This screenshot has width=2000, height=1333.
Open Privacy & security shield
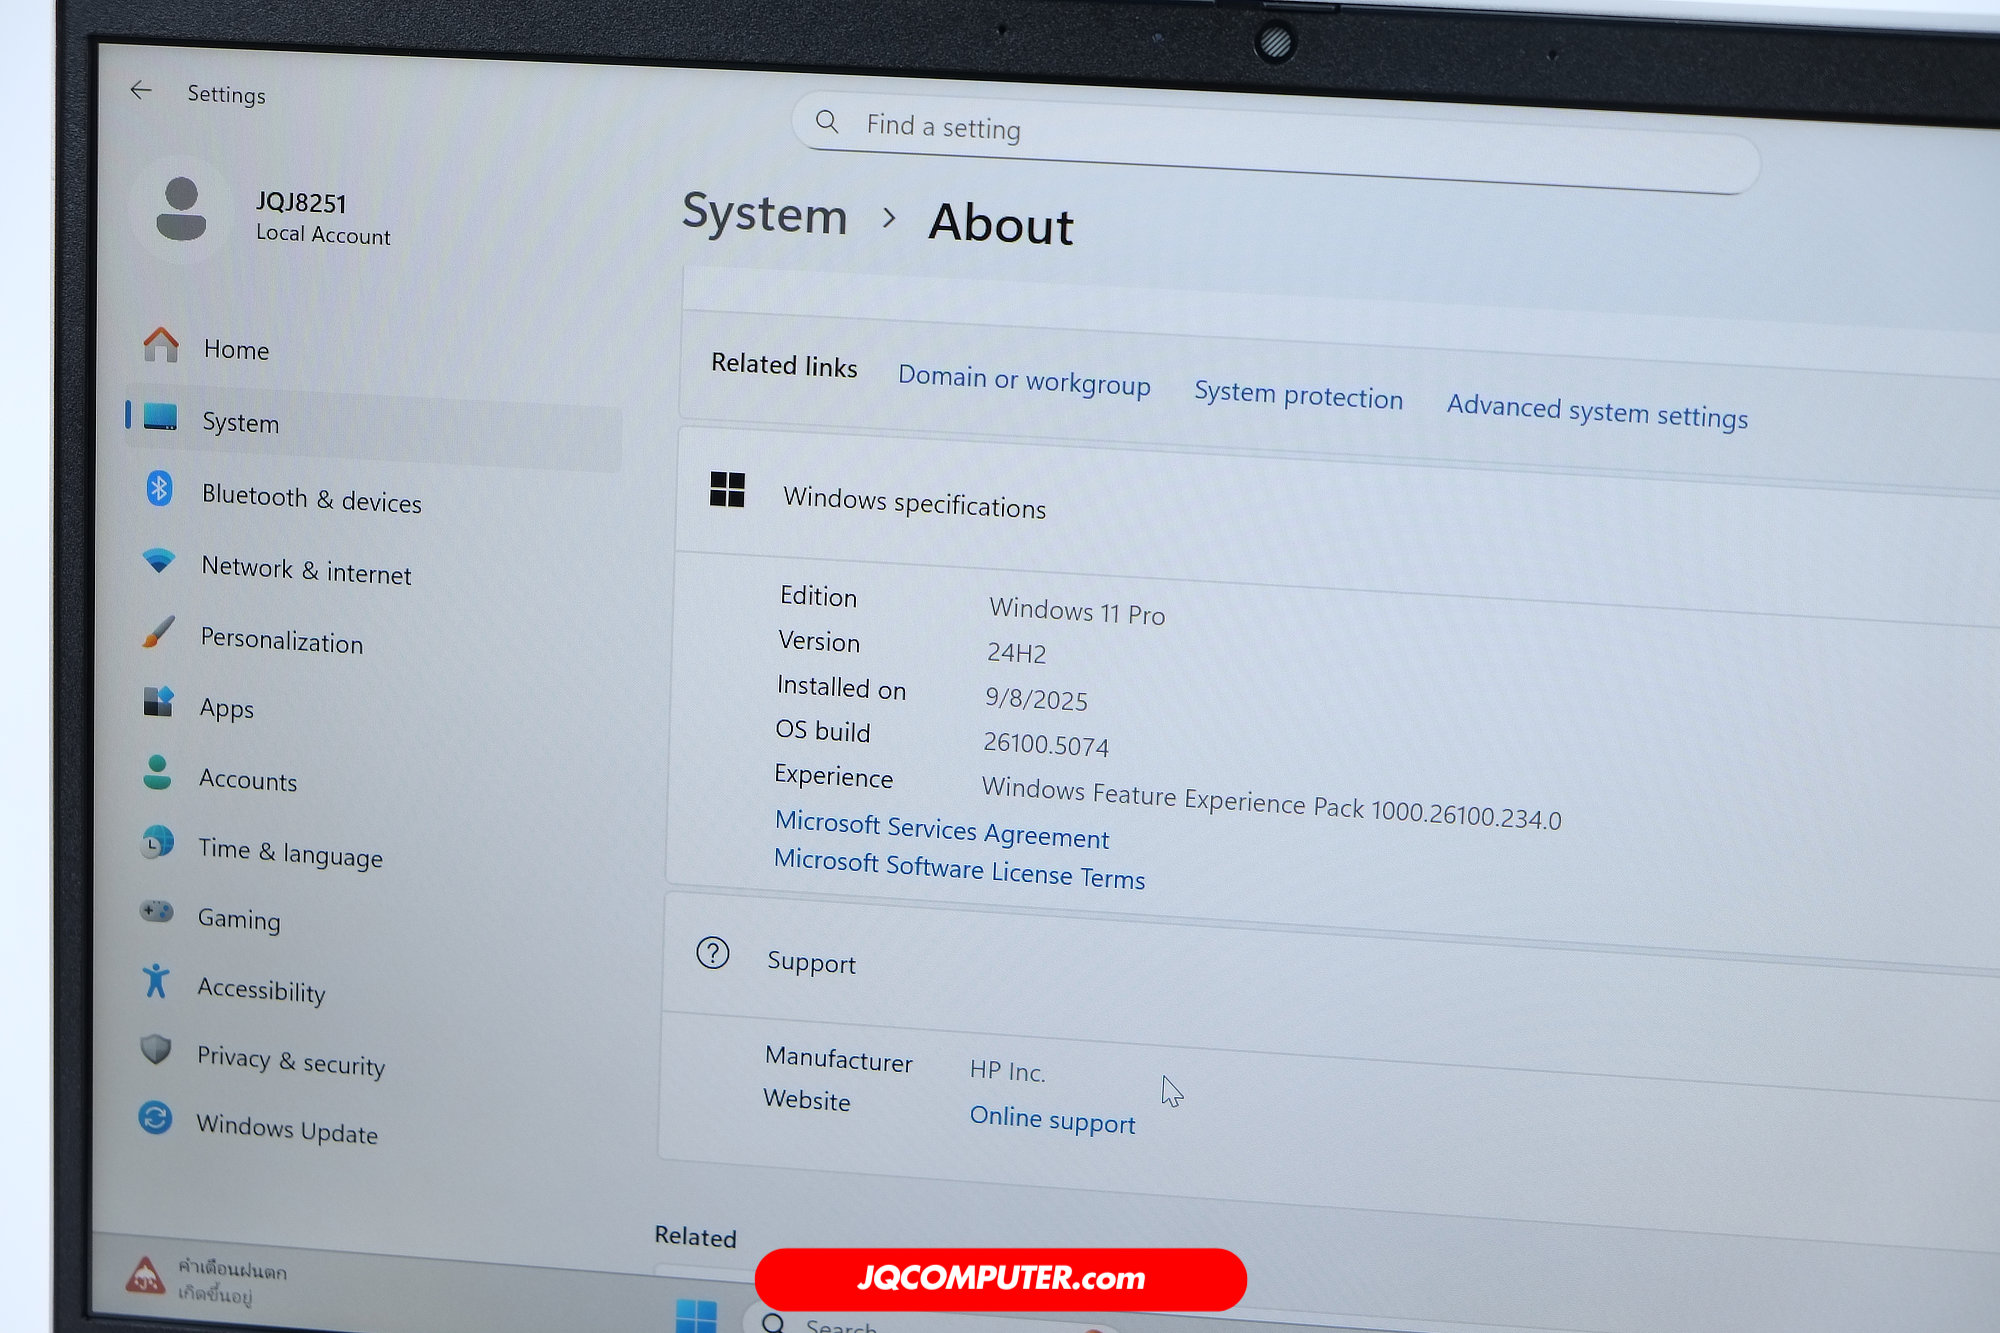click(x=155, y=1049)
